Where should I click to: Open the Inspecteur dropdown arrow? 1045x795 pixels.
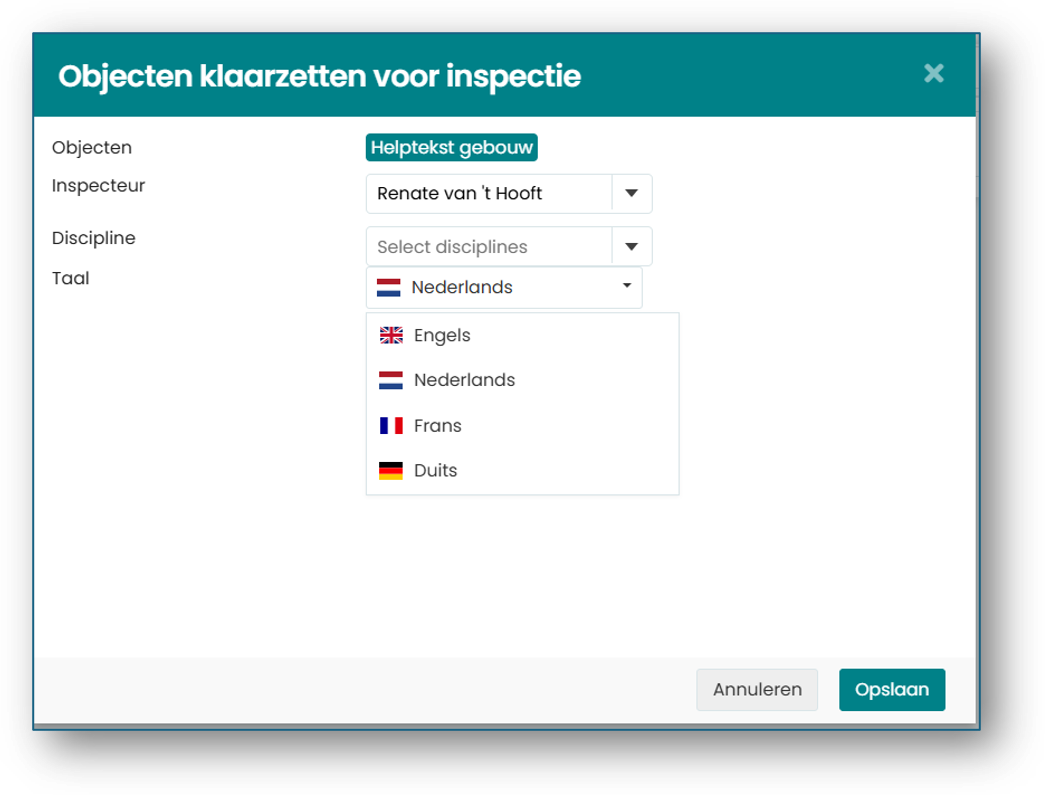632,193
